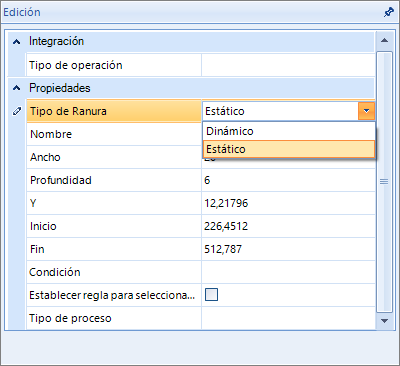400x366 pixels.
Task: Open the Tipo de Ranura dropdown arrow
Action: point(367,111)
